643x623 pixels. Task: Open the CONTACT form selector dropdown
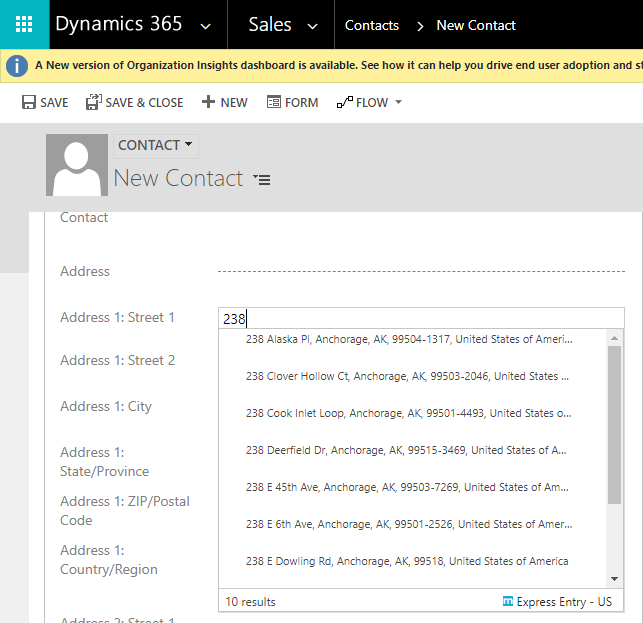click(155, 146)
